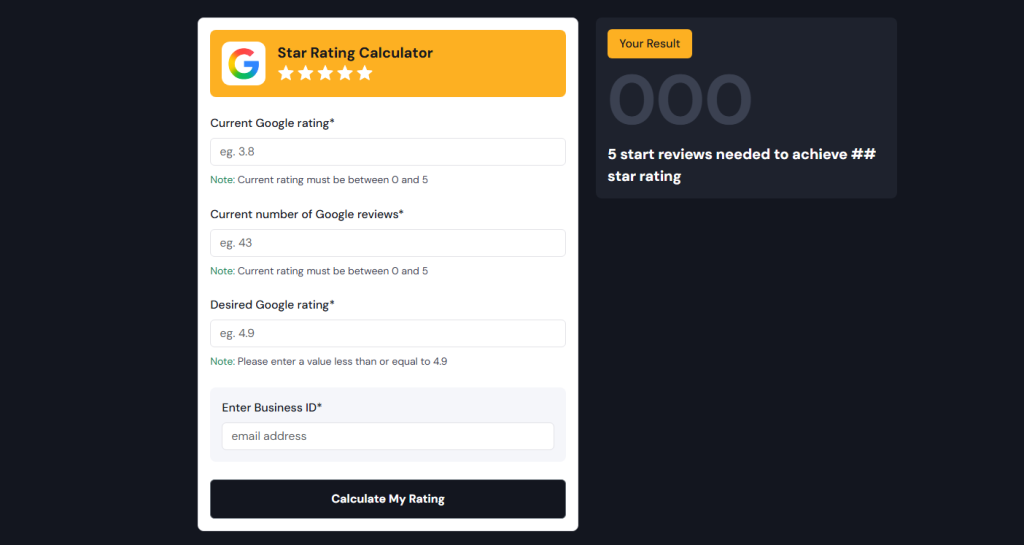Click the Enter Business ID label
Screen dimensions: 1024x545
click(272, 407)
